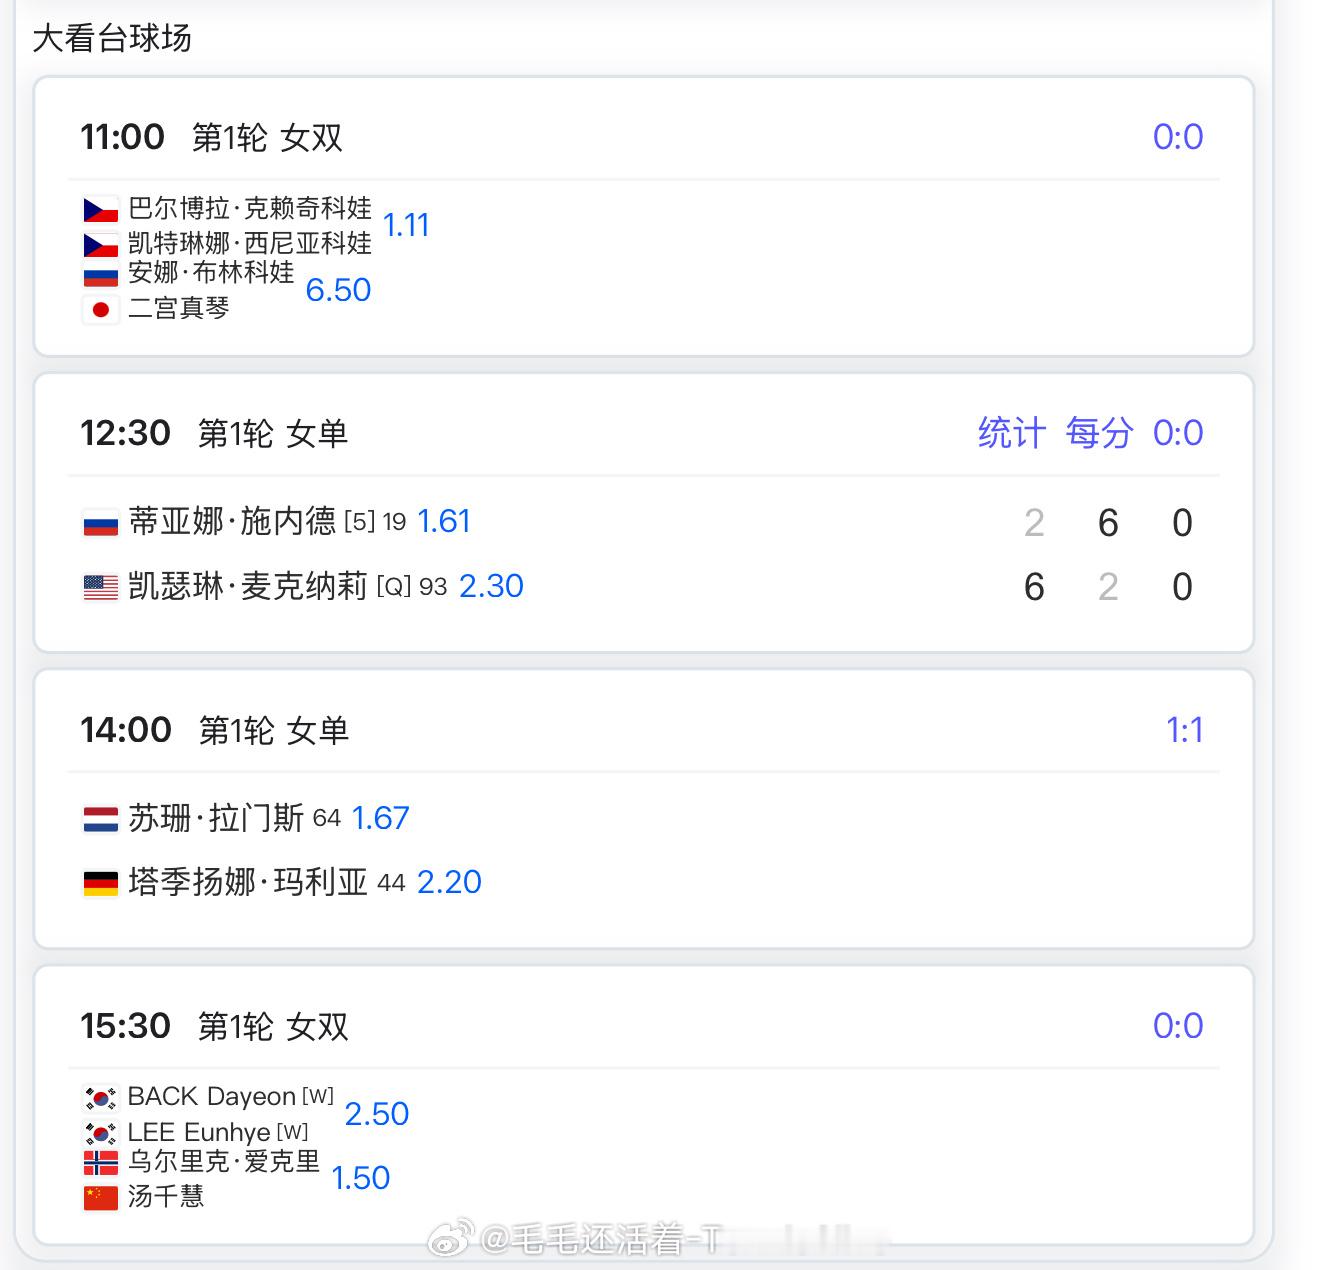The height and width of the screenshot is (1270, 1320).
Task: Select odds 1.11 for the Czech pair
Action: click(406, 225)
